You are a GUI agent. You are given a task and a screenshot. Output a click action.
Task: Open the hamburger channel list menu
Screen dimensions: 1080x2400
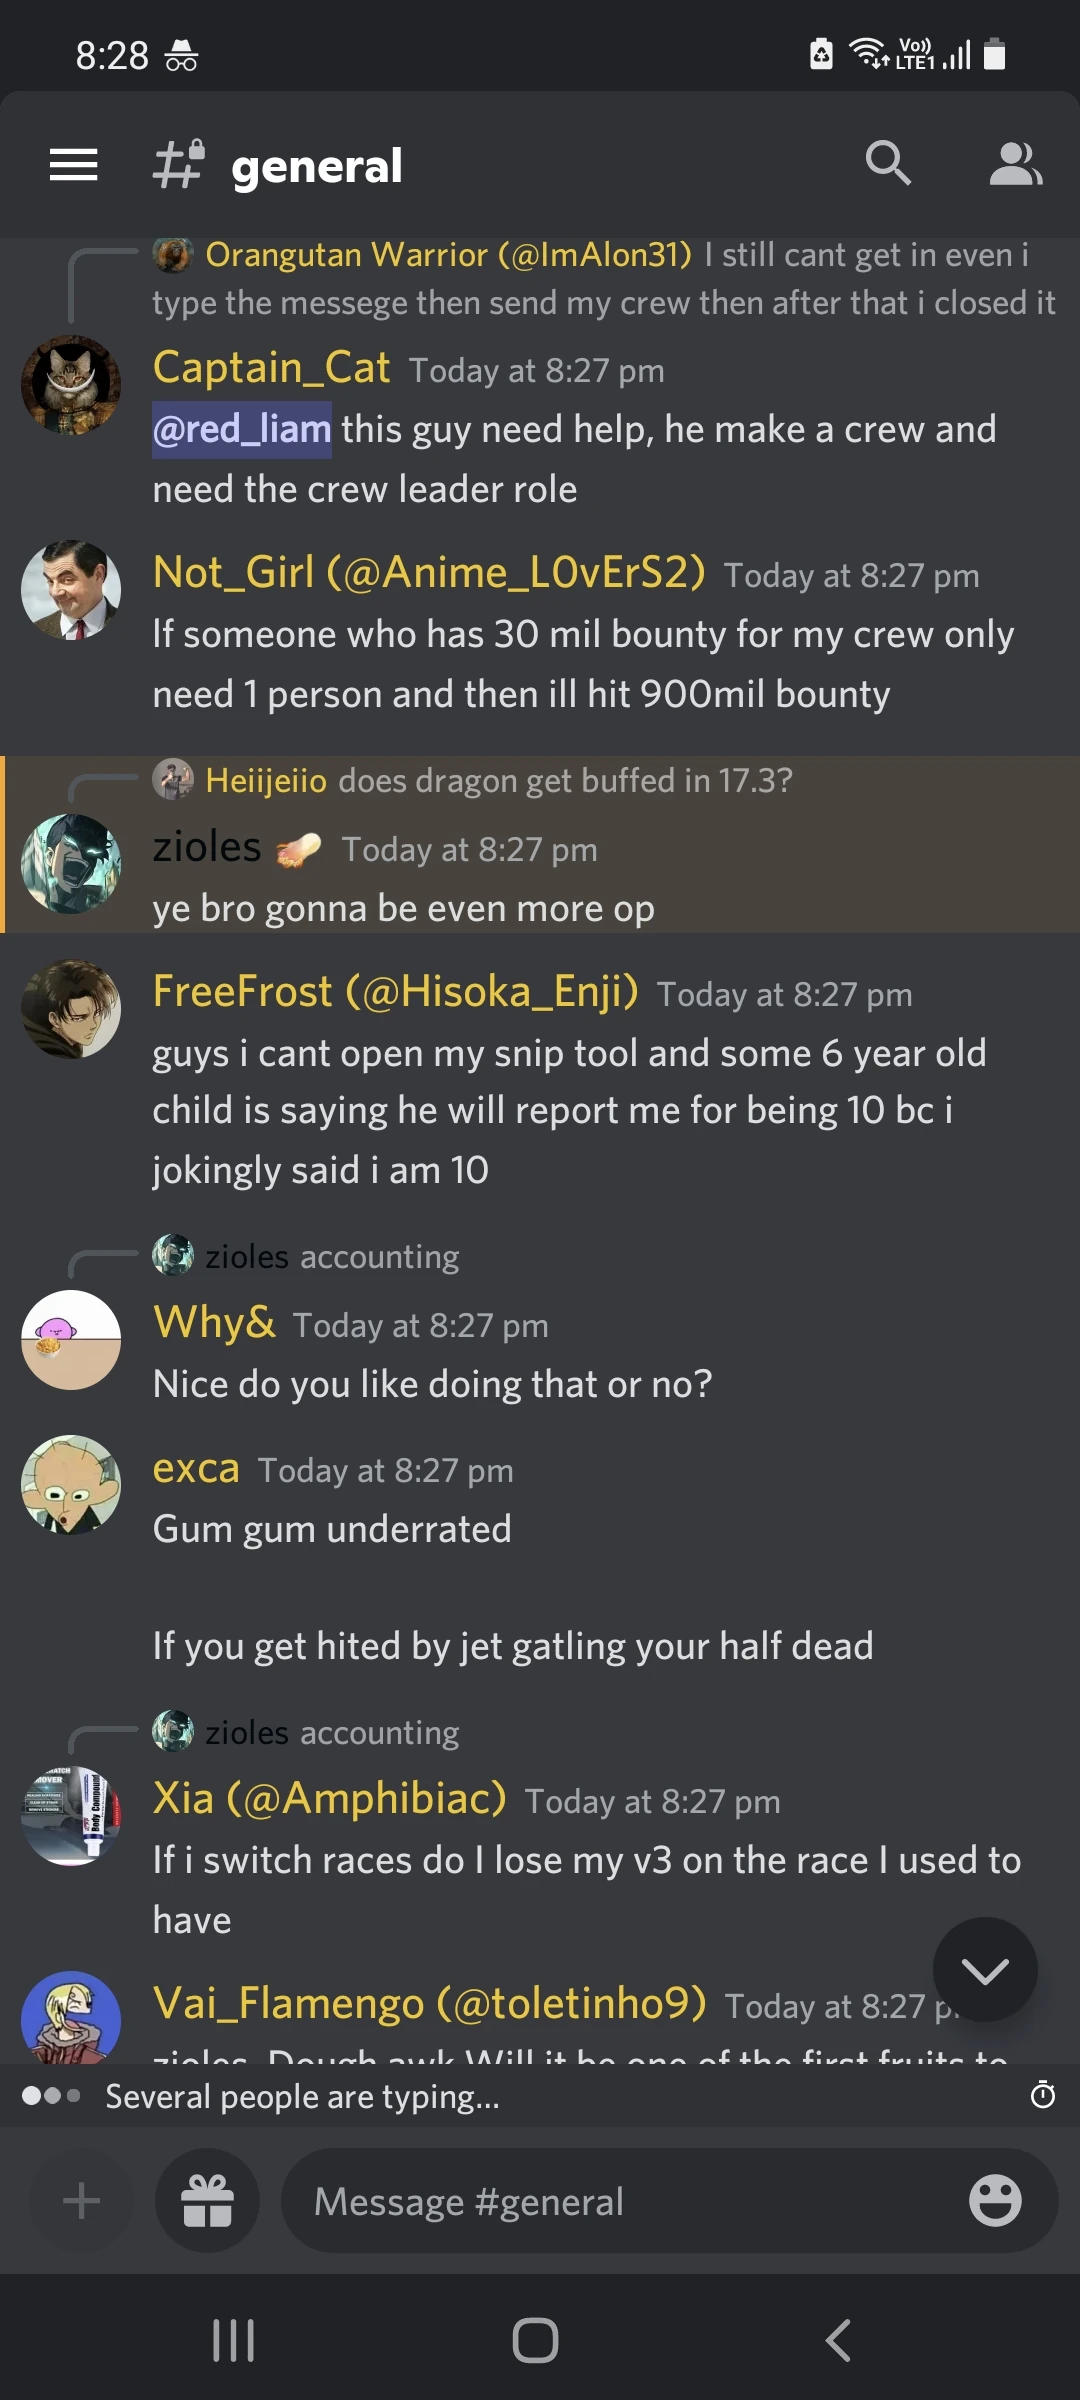(x=73, y=165)
